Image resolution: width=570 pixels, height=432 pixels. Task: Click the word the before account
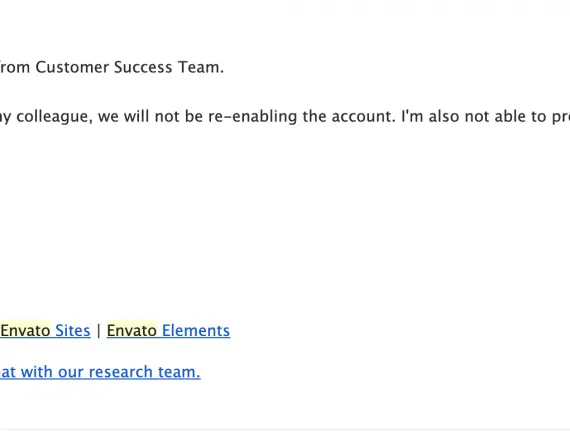click(314, 116)
